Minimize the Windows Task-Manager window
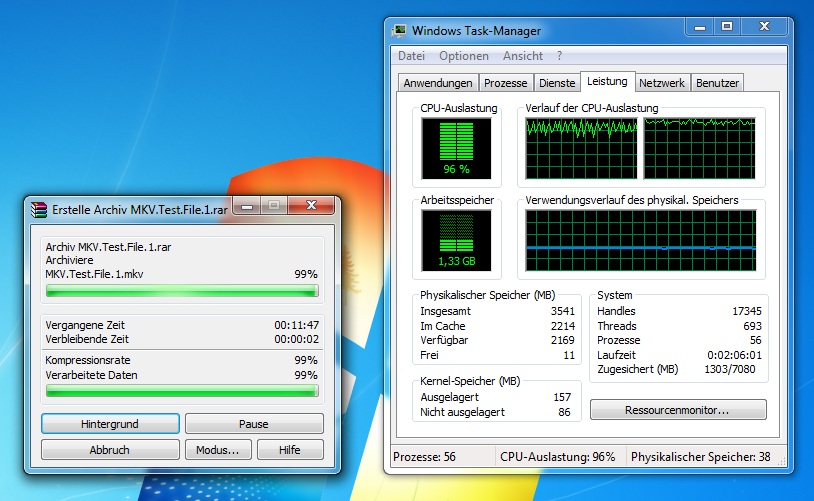Viewport: 814px width, 501px height. (700, 27)
